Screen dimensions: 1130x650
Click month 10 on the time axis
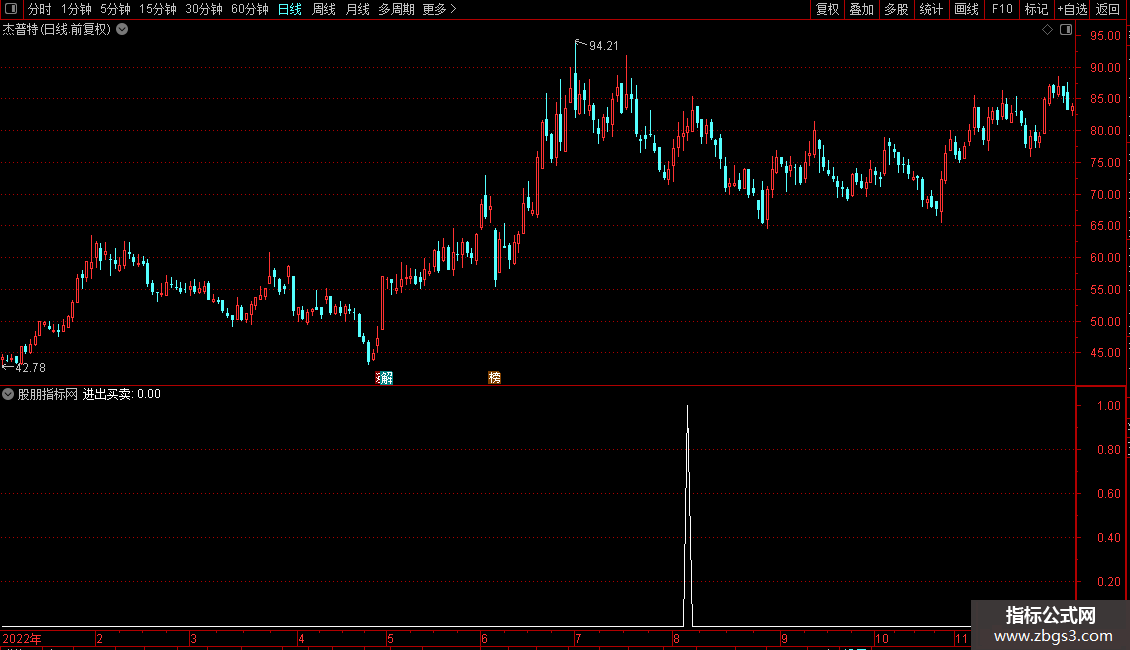pyautogui.click(x=881, y=638)
